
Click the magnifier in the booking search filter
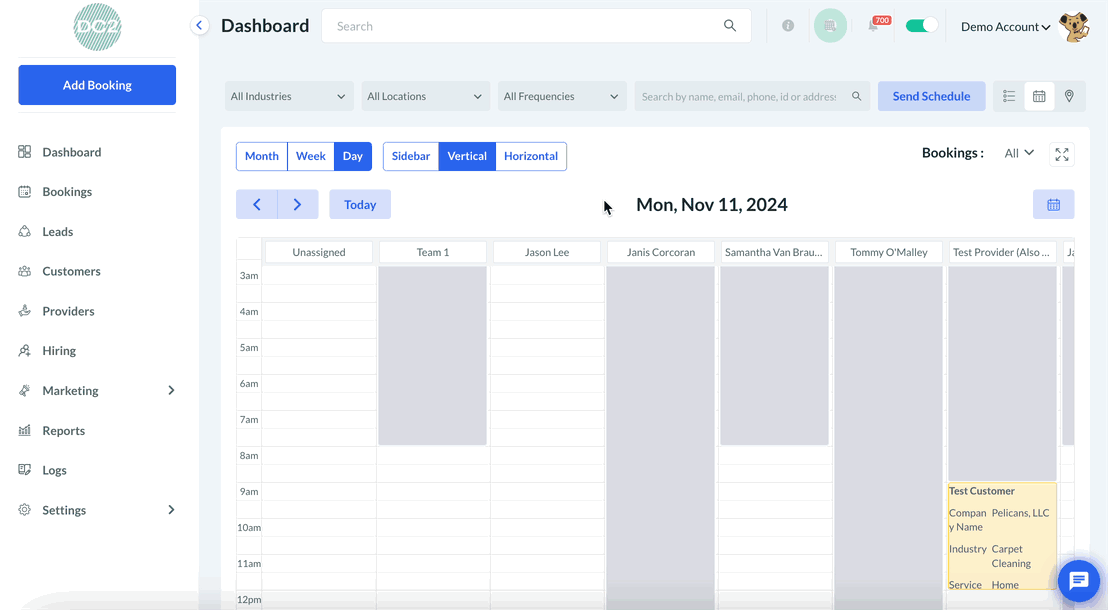click(856, 96)
